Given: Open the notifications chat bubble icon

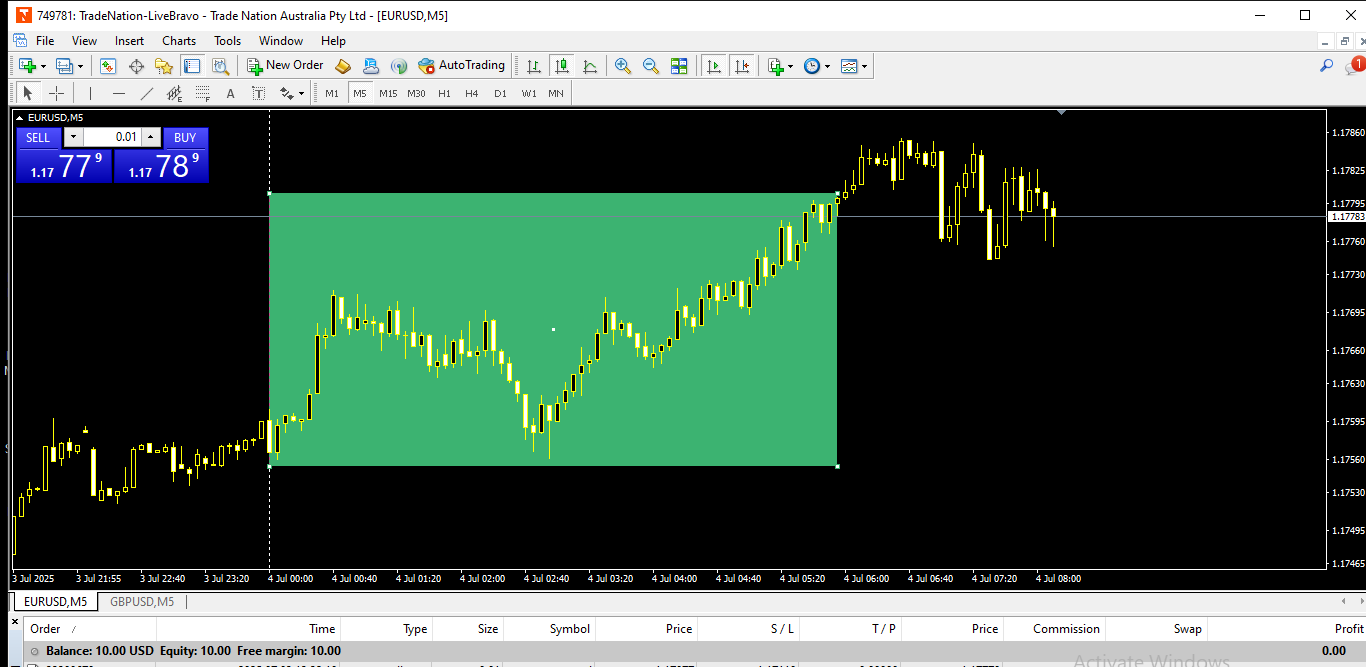Looking at the screenshot, I should [1354, 66].
